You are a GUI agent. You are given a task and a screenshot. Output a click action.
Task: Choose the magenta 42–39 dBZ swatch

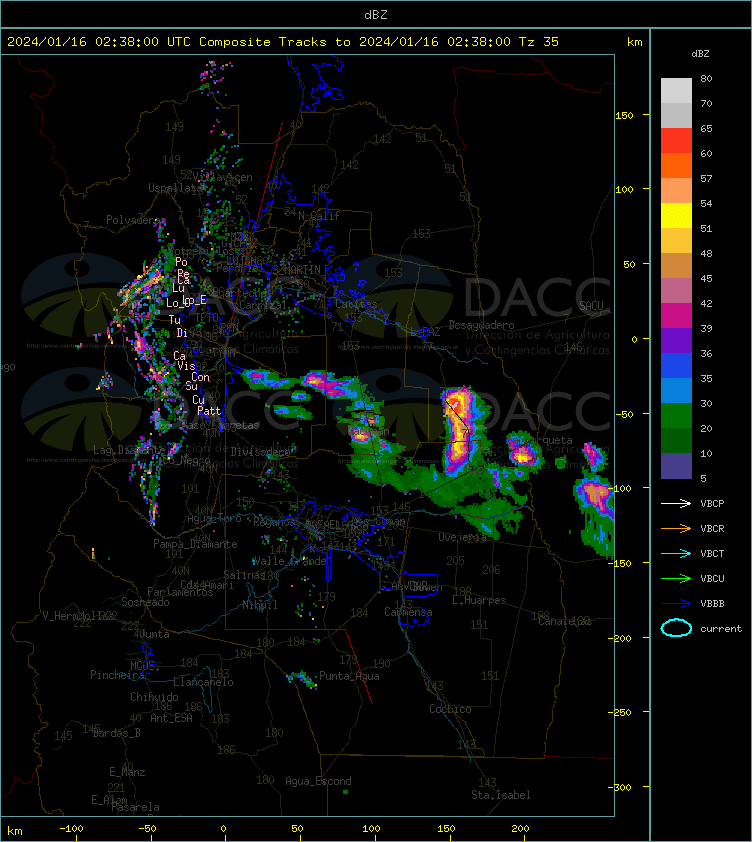[676, 315]
